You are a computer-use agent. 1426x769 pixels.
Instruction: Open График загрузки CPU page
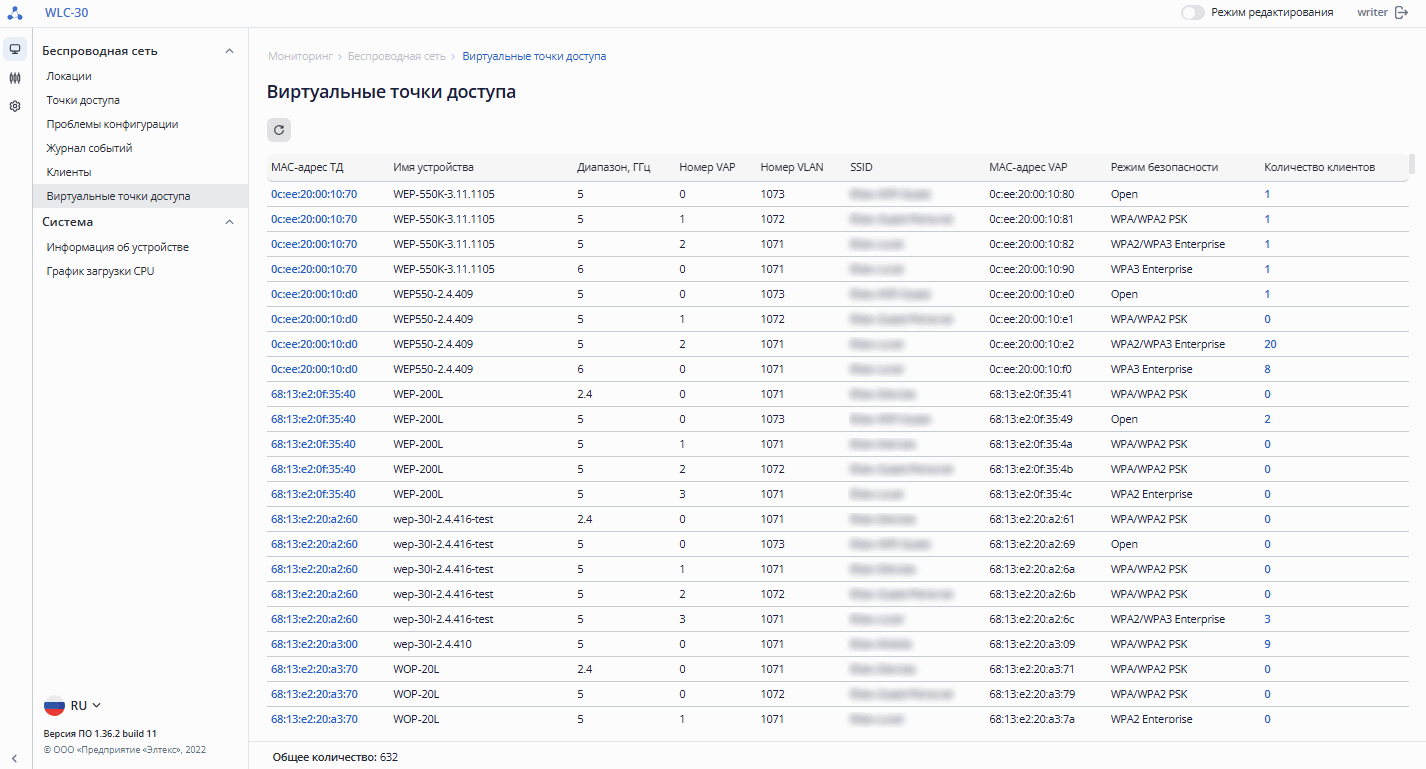click(100, 271)
